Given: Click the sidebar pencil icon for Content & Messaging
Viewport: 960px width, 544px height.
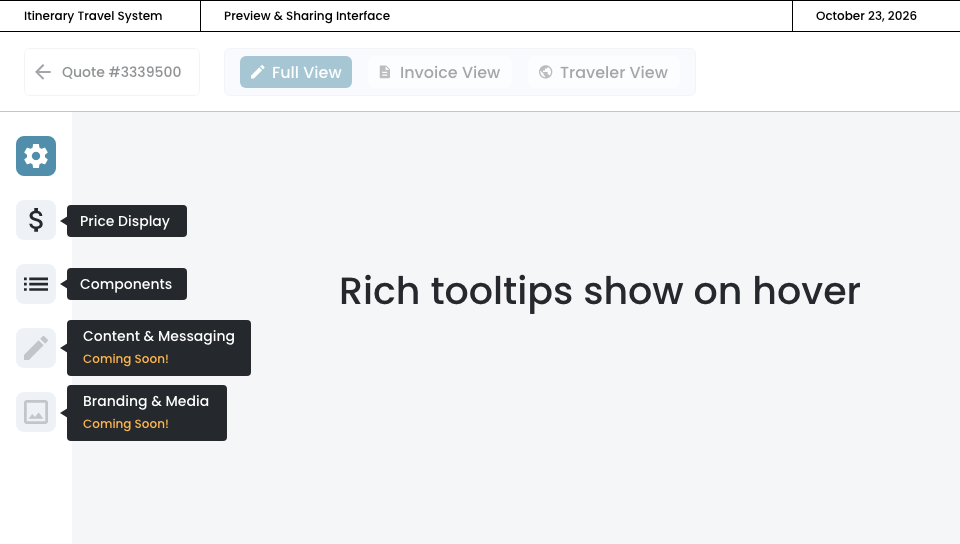Looking at the screenshot, I should click(36, 348).
